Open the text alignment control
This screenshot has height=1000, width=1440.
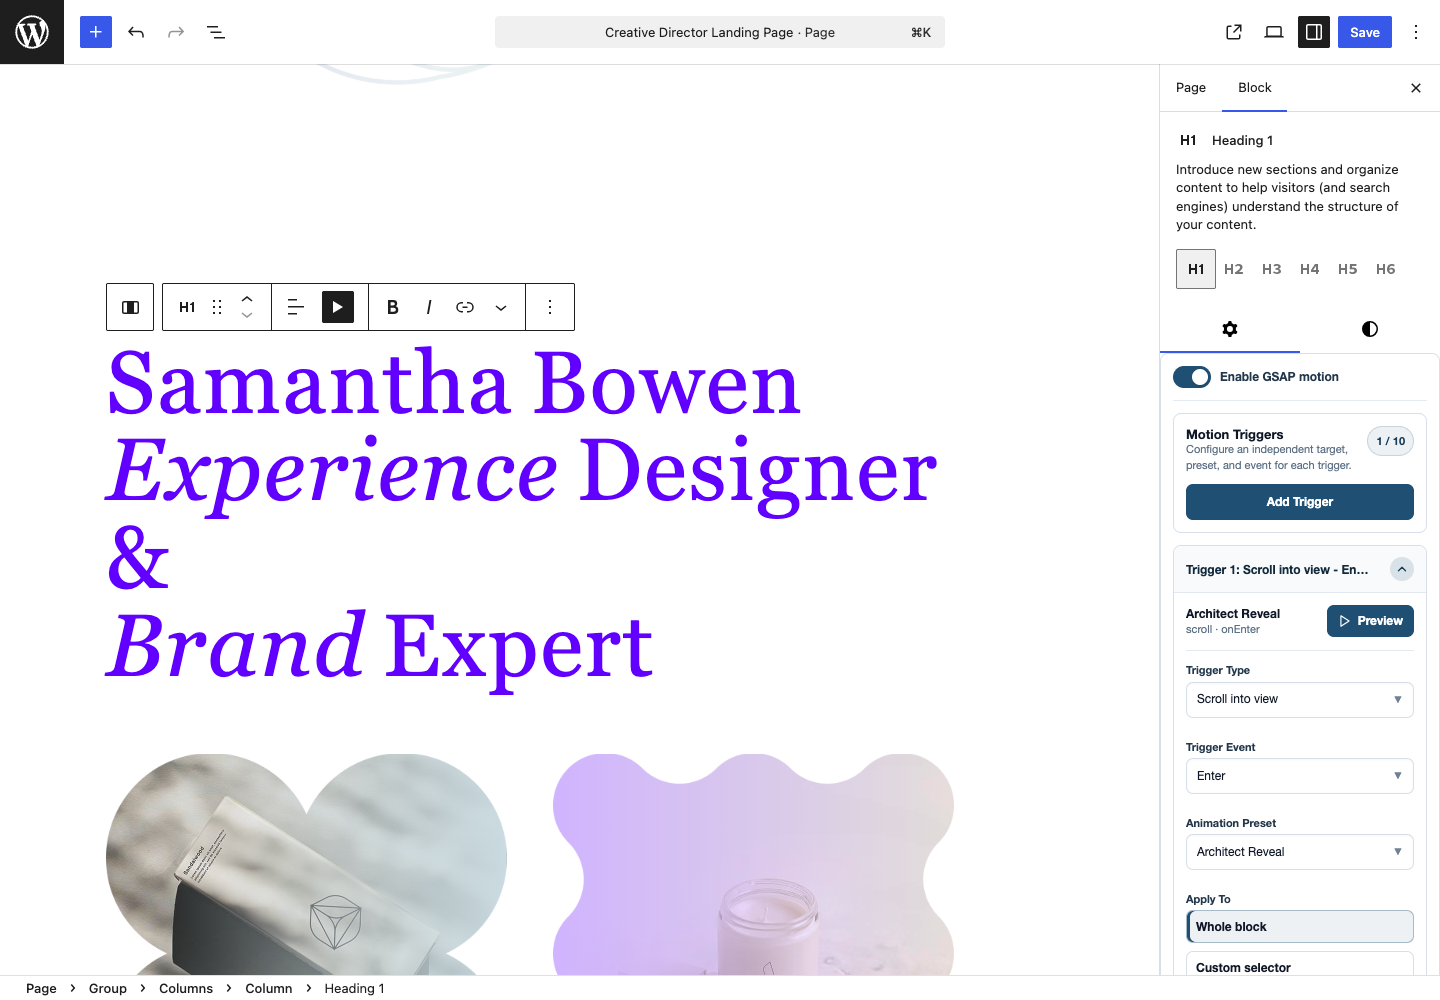(296, 307)
